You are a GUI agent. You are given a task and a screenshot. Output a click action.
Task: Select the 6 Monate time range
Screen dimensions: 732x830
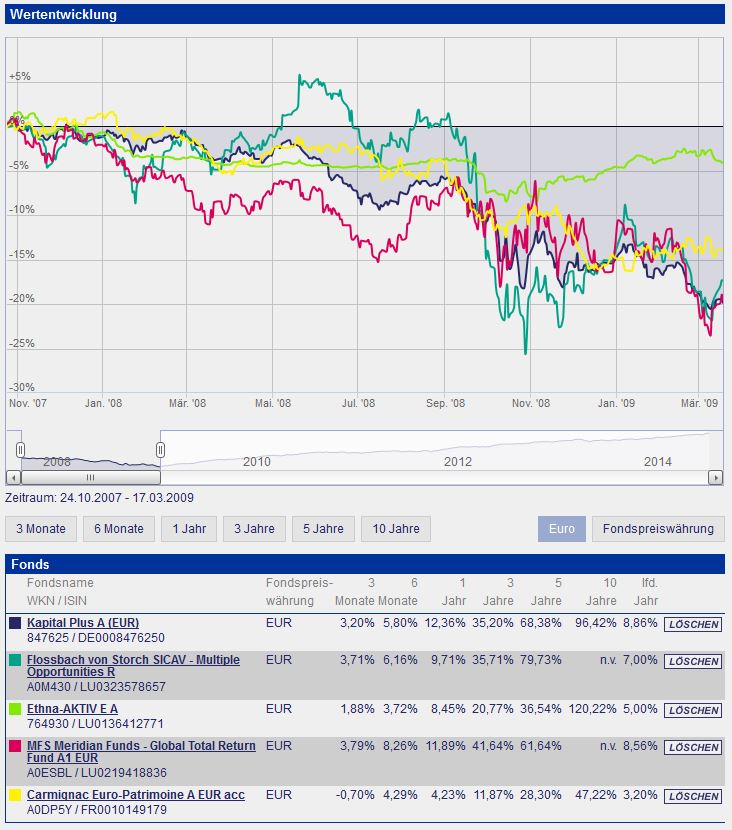coord(119,529)
